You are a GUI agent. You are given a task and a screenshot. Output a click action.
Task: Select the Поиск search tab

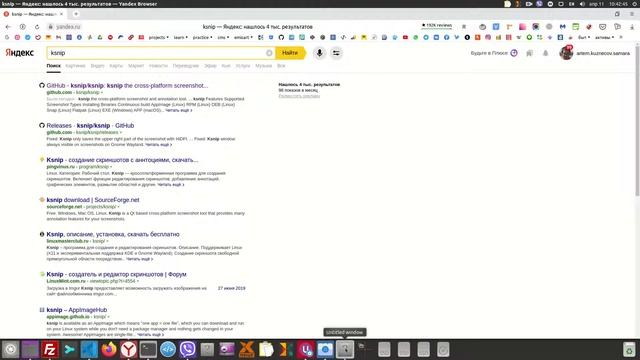53,66
